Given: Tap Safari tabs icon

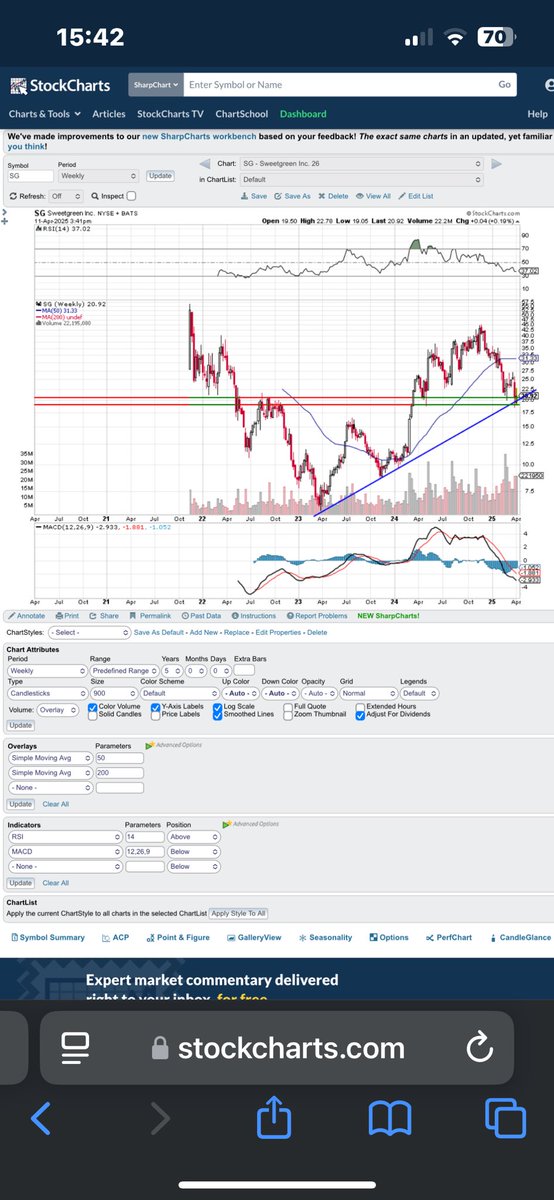Looking at the screenshot, I should (506, 1119).
